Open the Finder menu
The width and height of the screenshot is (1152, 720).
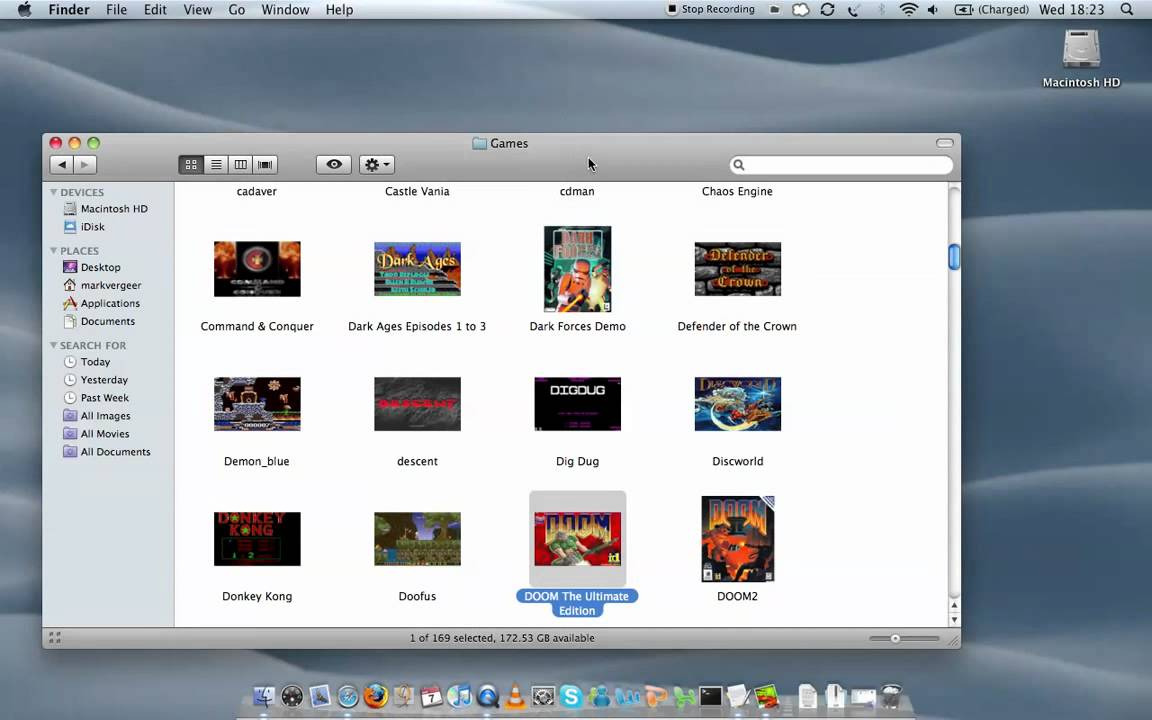[69, 10]
